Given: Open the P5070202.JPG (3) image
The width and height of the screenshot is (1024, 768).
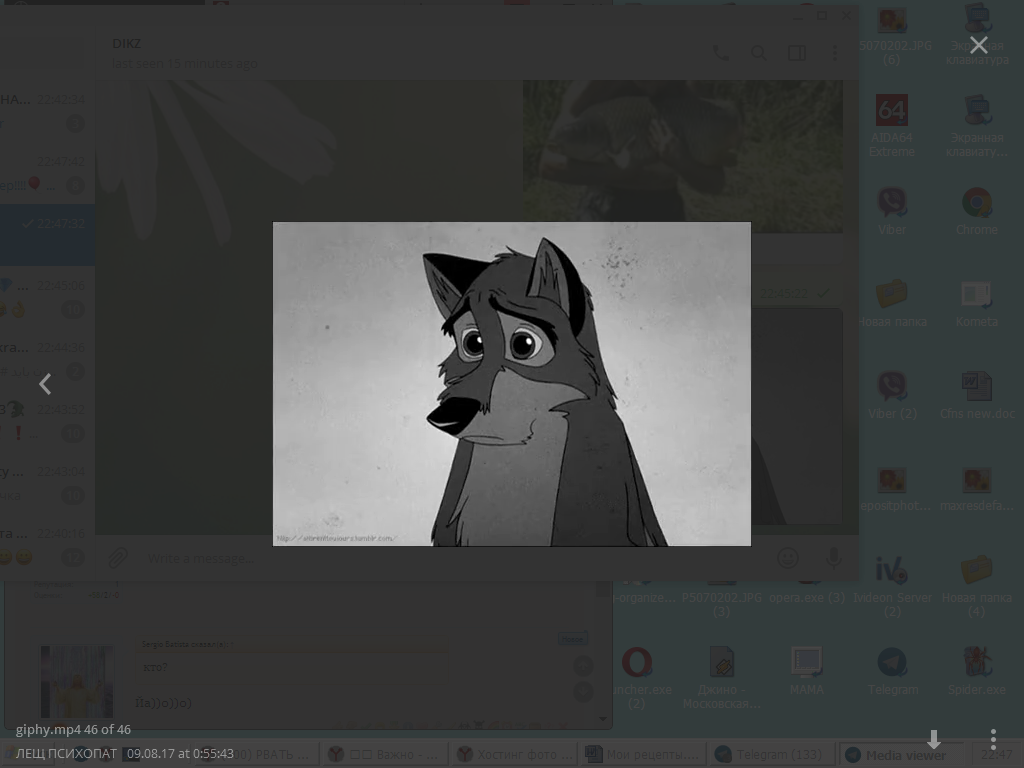Looking at the screenshot, I should 722,598.
